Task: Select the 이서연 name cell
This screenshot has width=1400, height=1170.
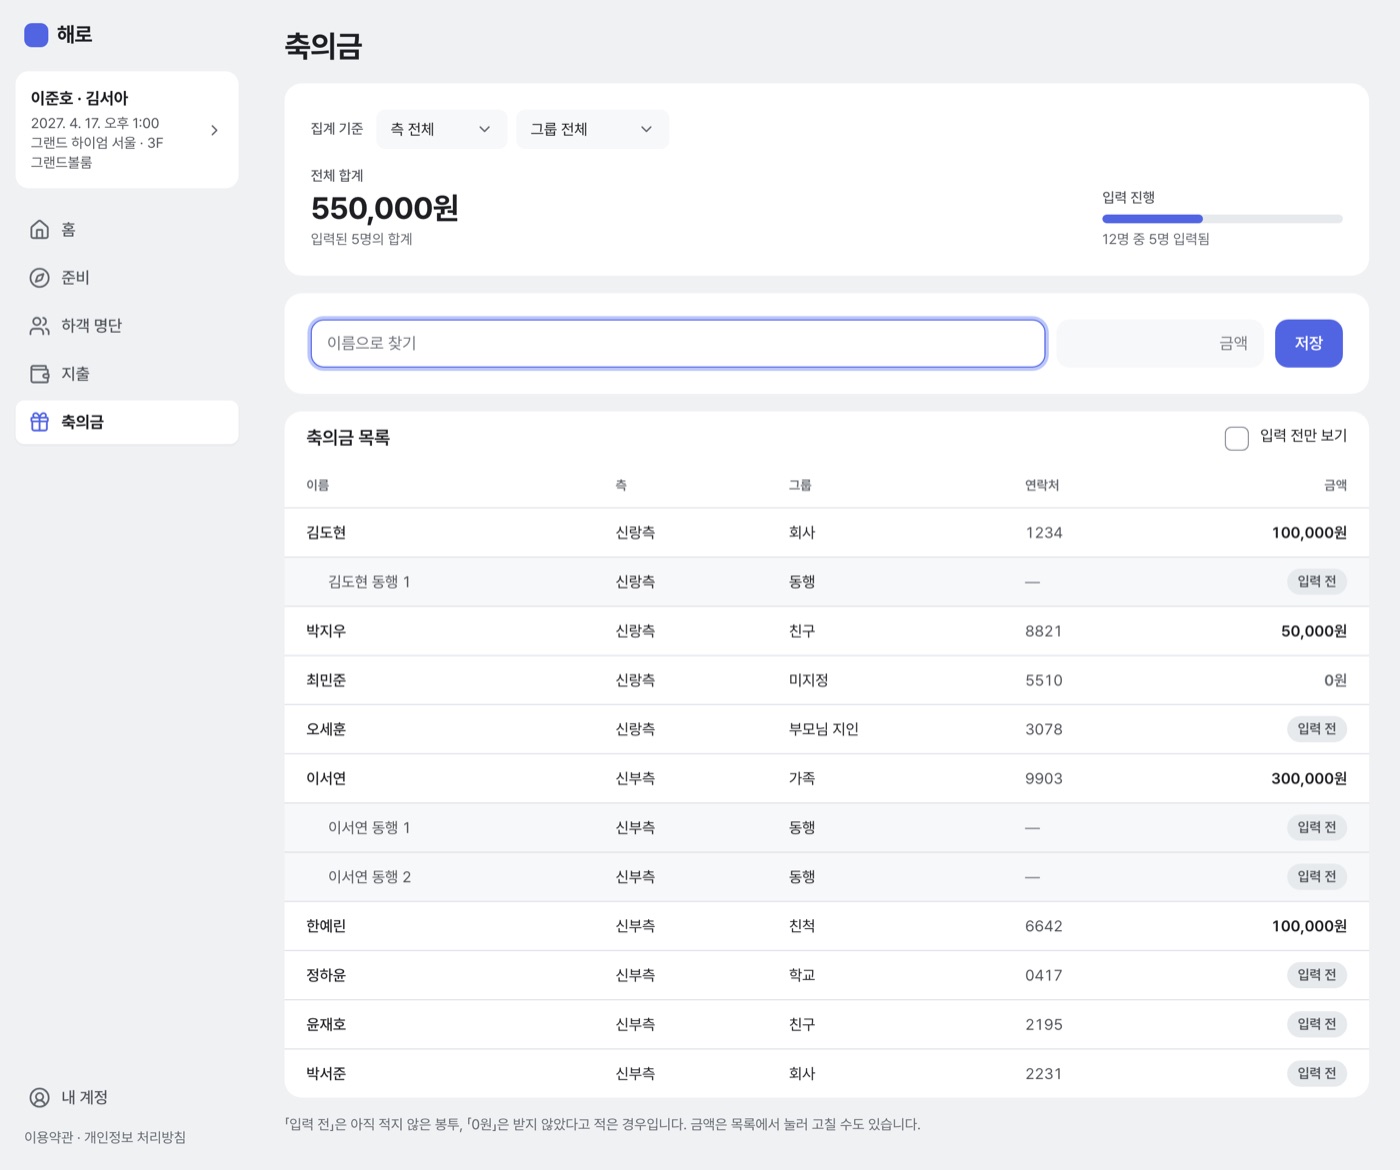Action: [326, 778]
